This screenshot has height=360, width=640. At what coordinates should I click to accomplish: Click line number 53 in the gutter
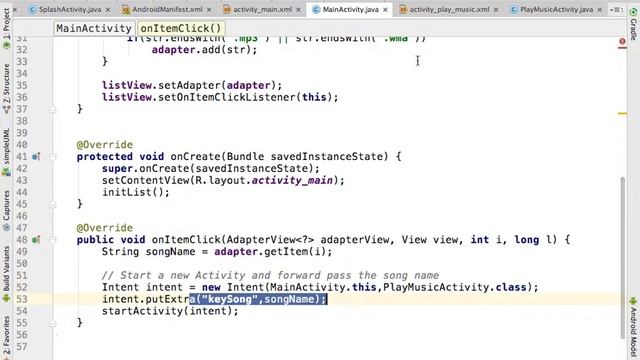(22, 299)
